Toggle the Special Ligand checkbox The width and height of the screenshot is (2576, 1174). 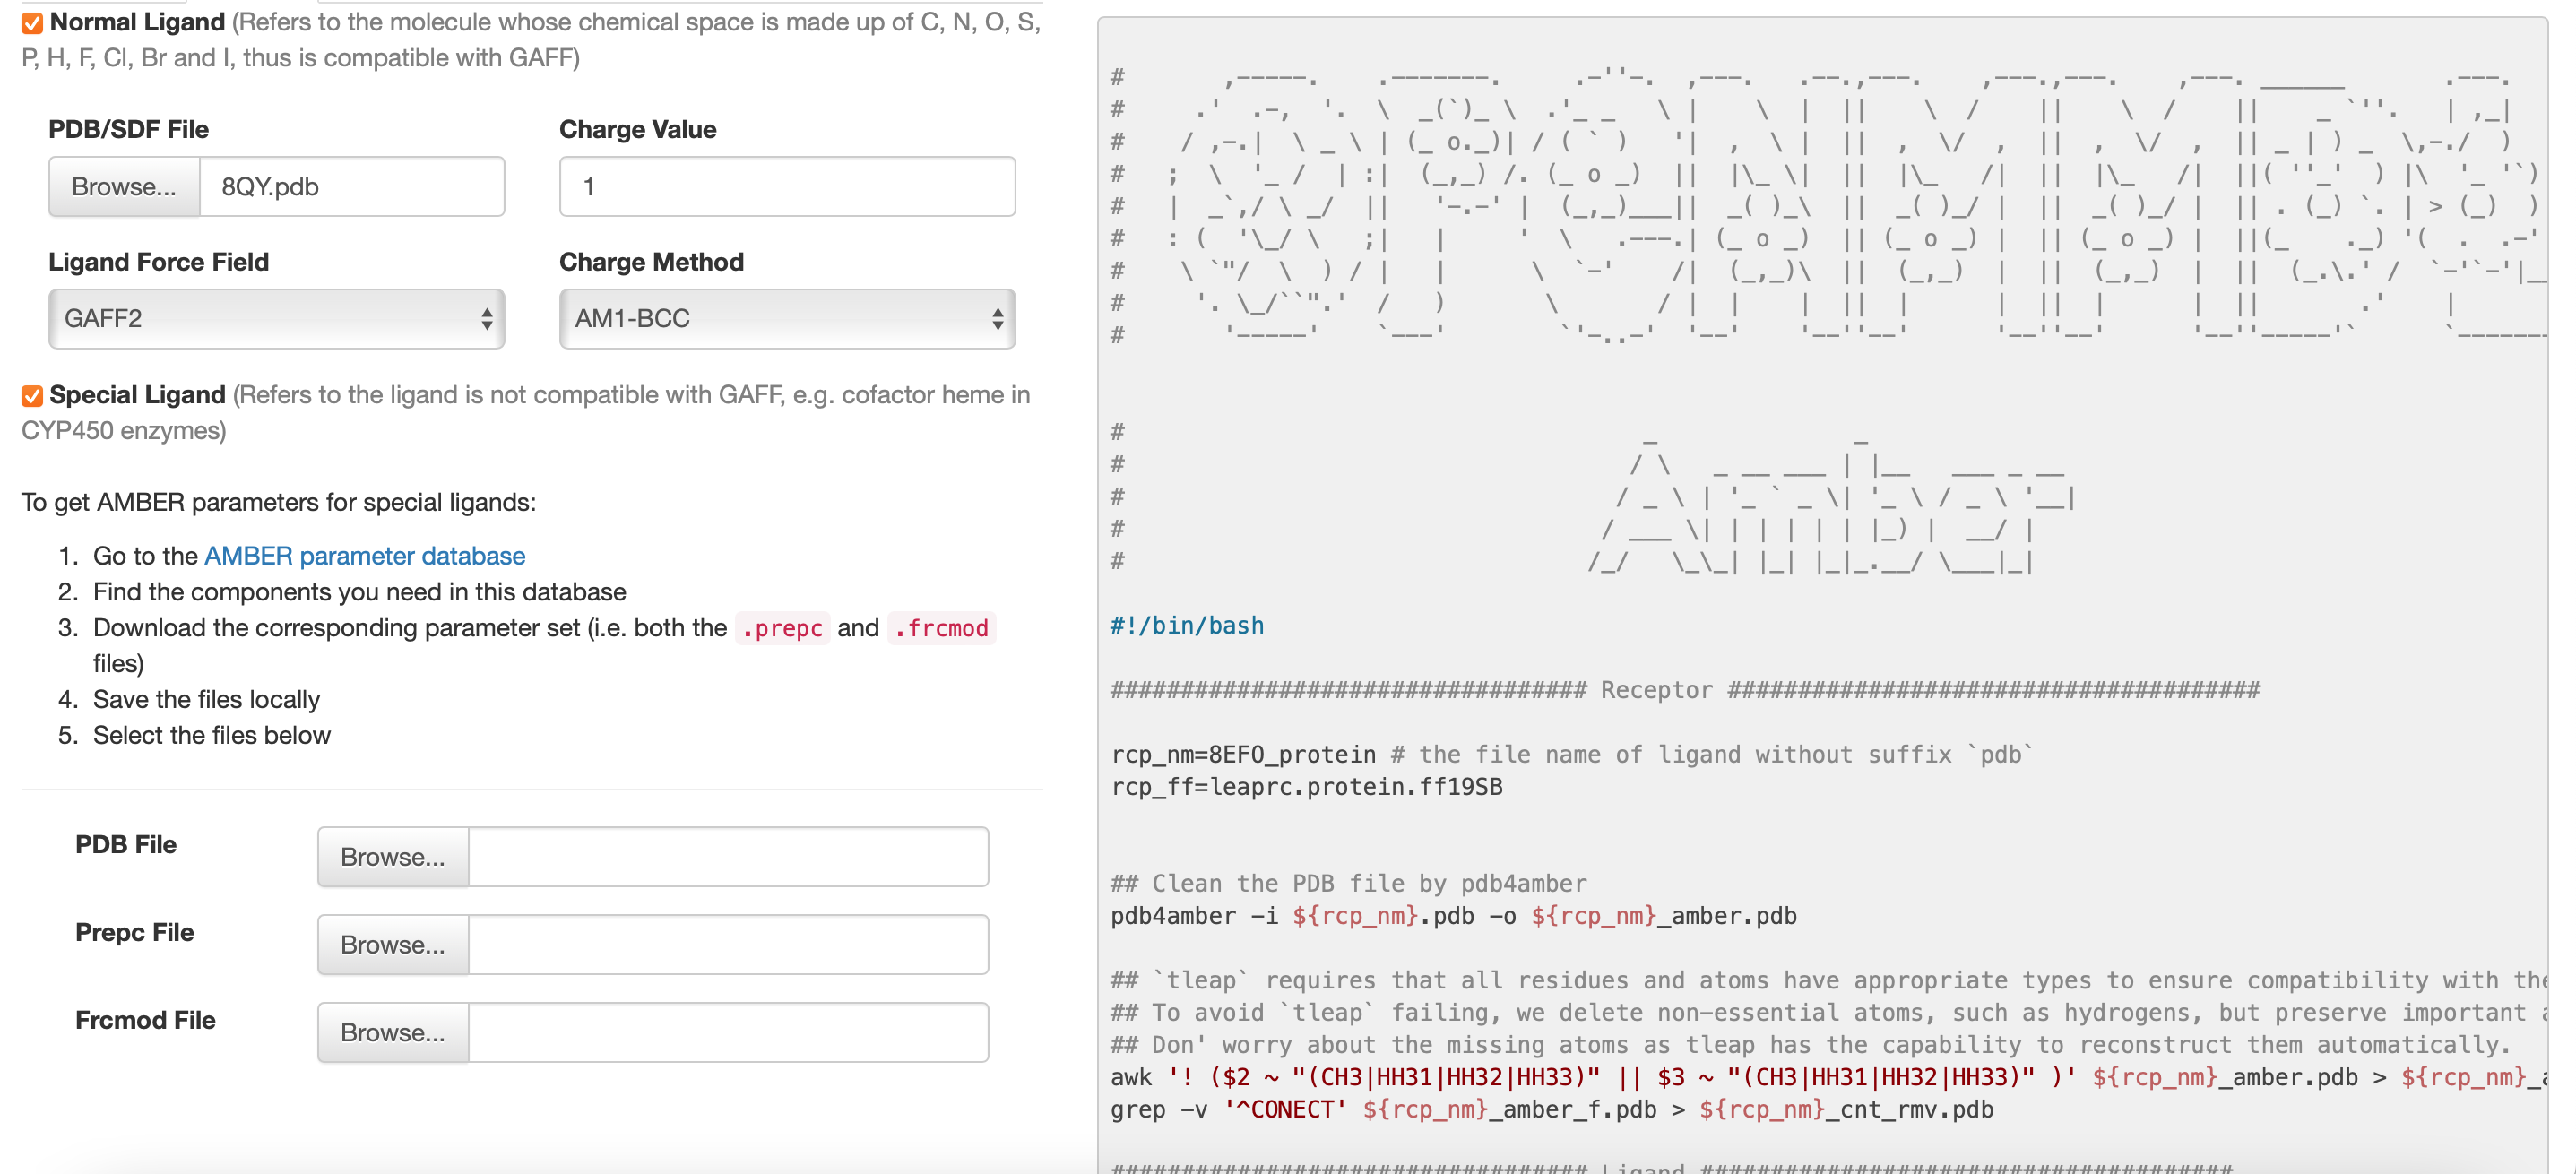32,396
